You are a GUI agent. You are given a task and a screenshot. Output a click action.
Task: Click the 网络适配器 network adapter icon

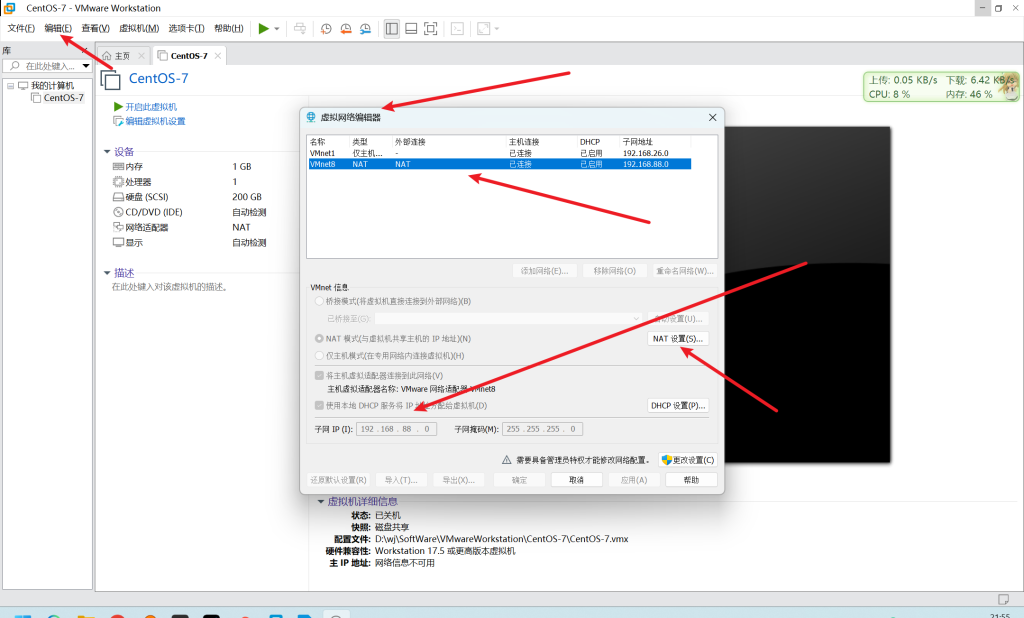[118, 227]
